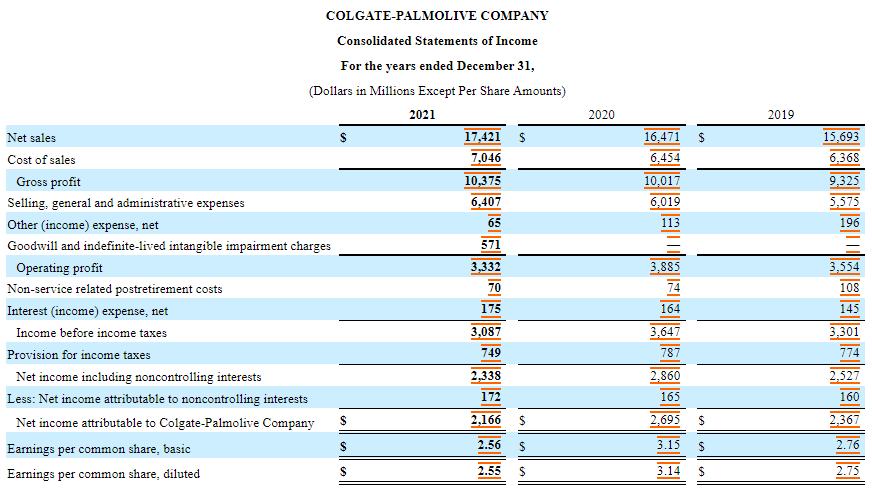Select 'Net income including noncontrolling interests' label
Screen dimensions: 872x492
pyautogui.click(x=138, y=377)
